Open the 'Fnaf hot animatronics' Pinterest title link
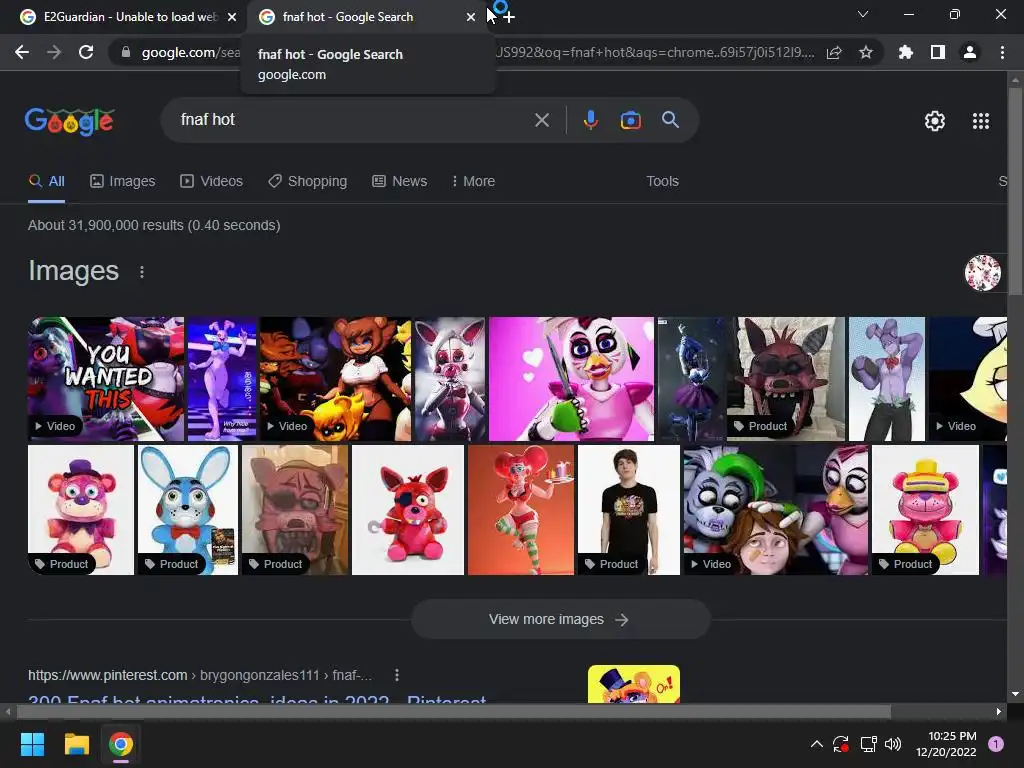 (257, 699)
